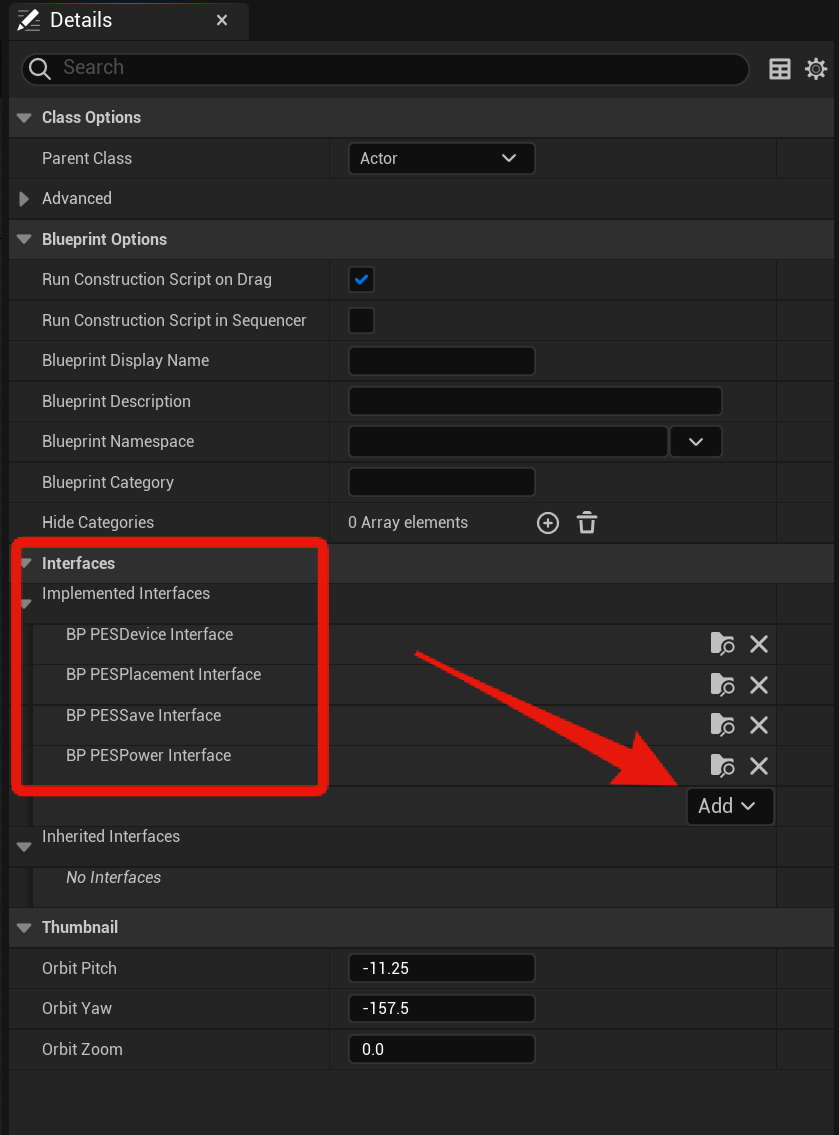Open the Parent Class Actor dropdown
839x1135 pixels.
[441, 158]
